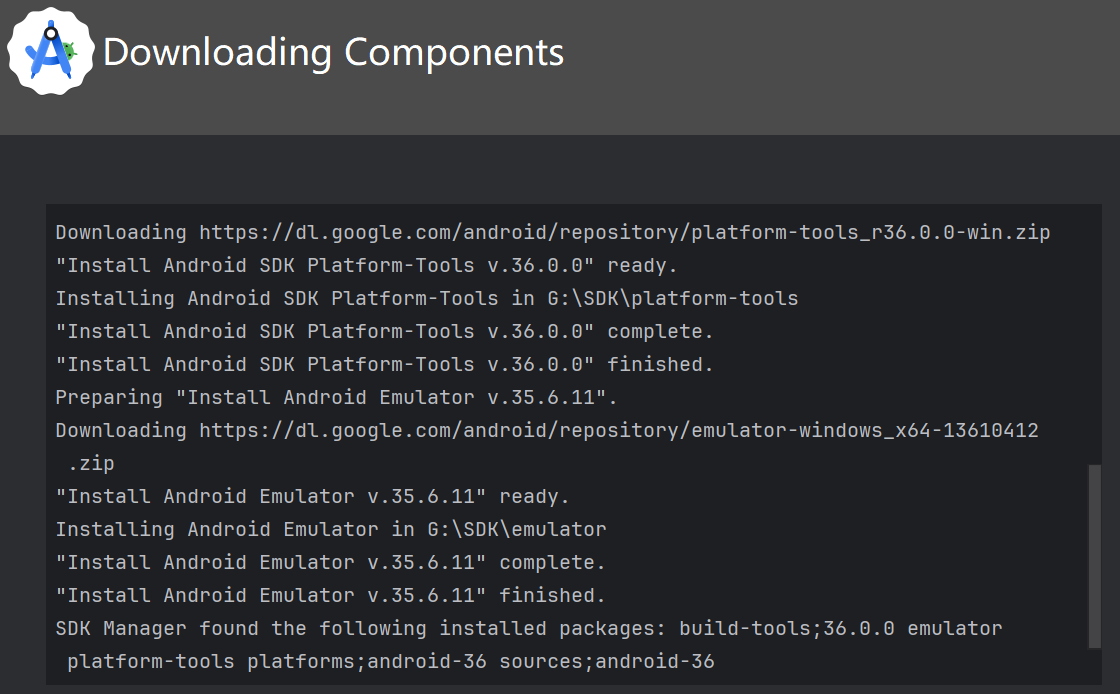This screenshot has width=1120, height=694.
Task: Click the platform-tools platforms;android-36 line
Action: click(x=391, y=661)
